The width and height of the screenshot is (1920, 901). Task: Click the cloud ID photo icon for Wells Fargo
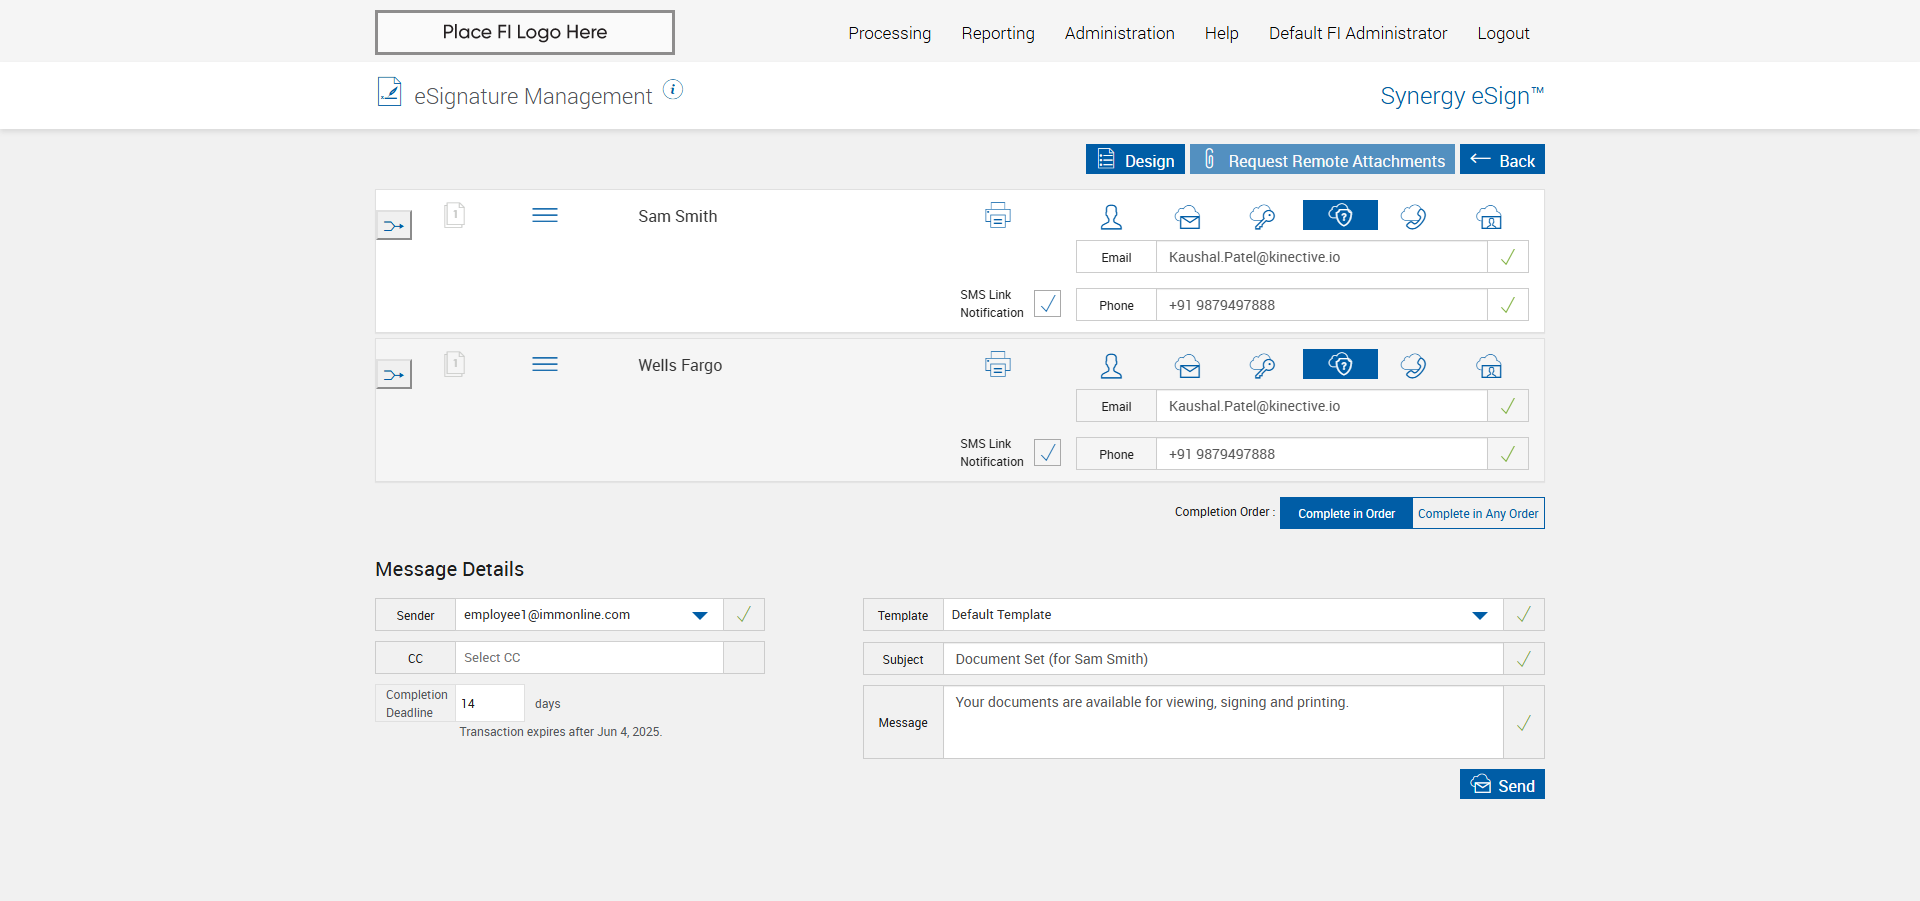[x=1489, y=366]
